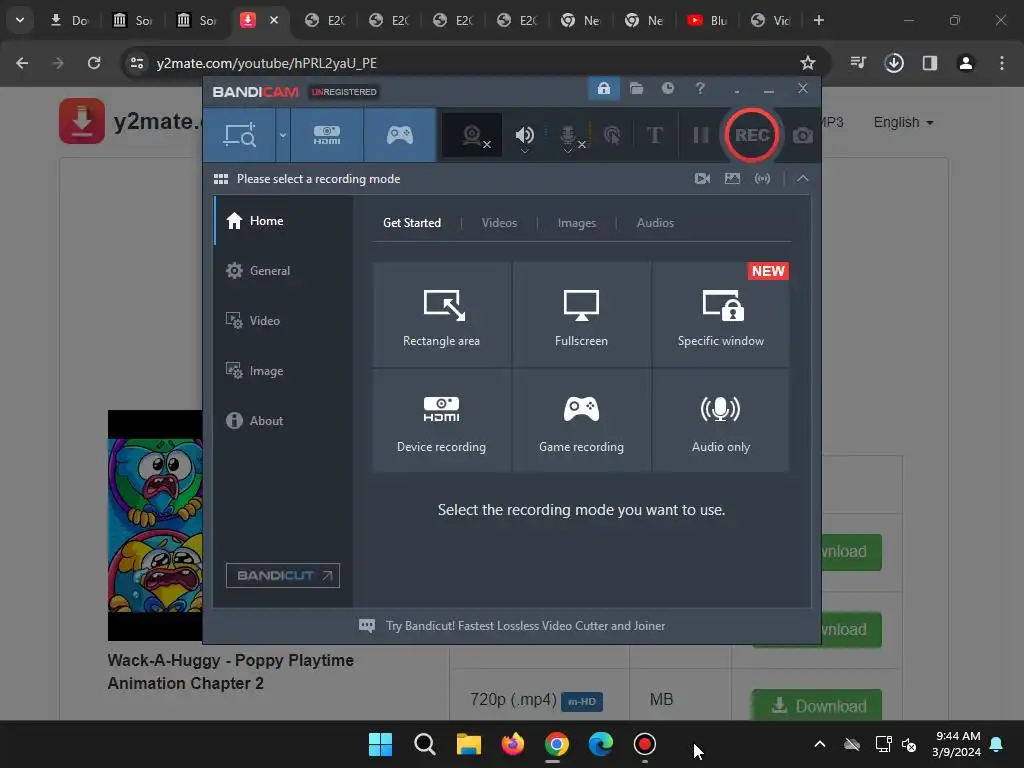Open scheduled recording clock icon
Screen dimensions: 1024x768
coord(668,88)
